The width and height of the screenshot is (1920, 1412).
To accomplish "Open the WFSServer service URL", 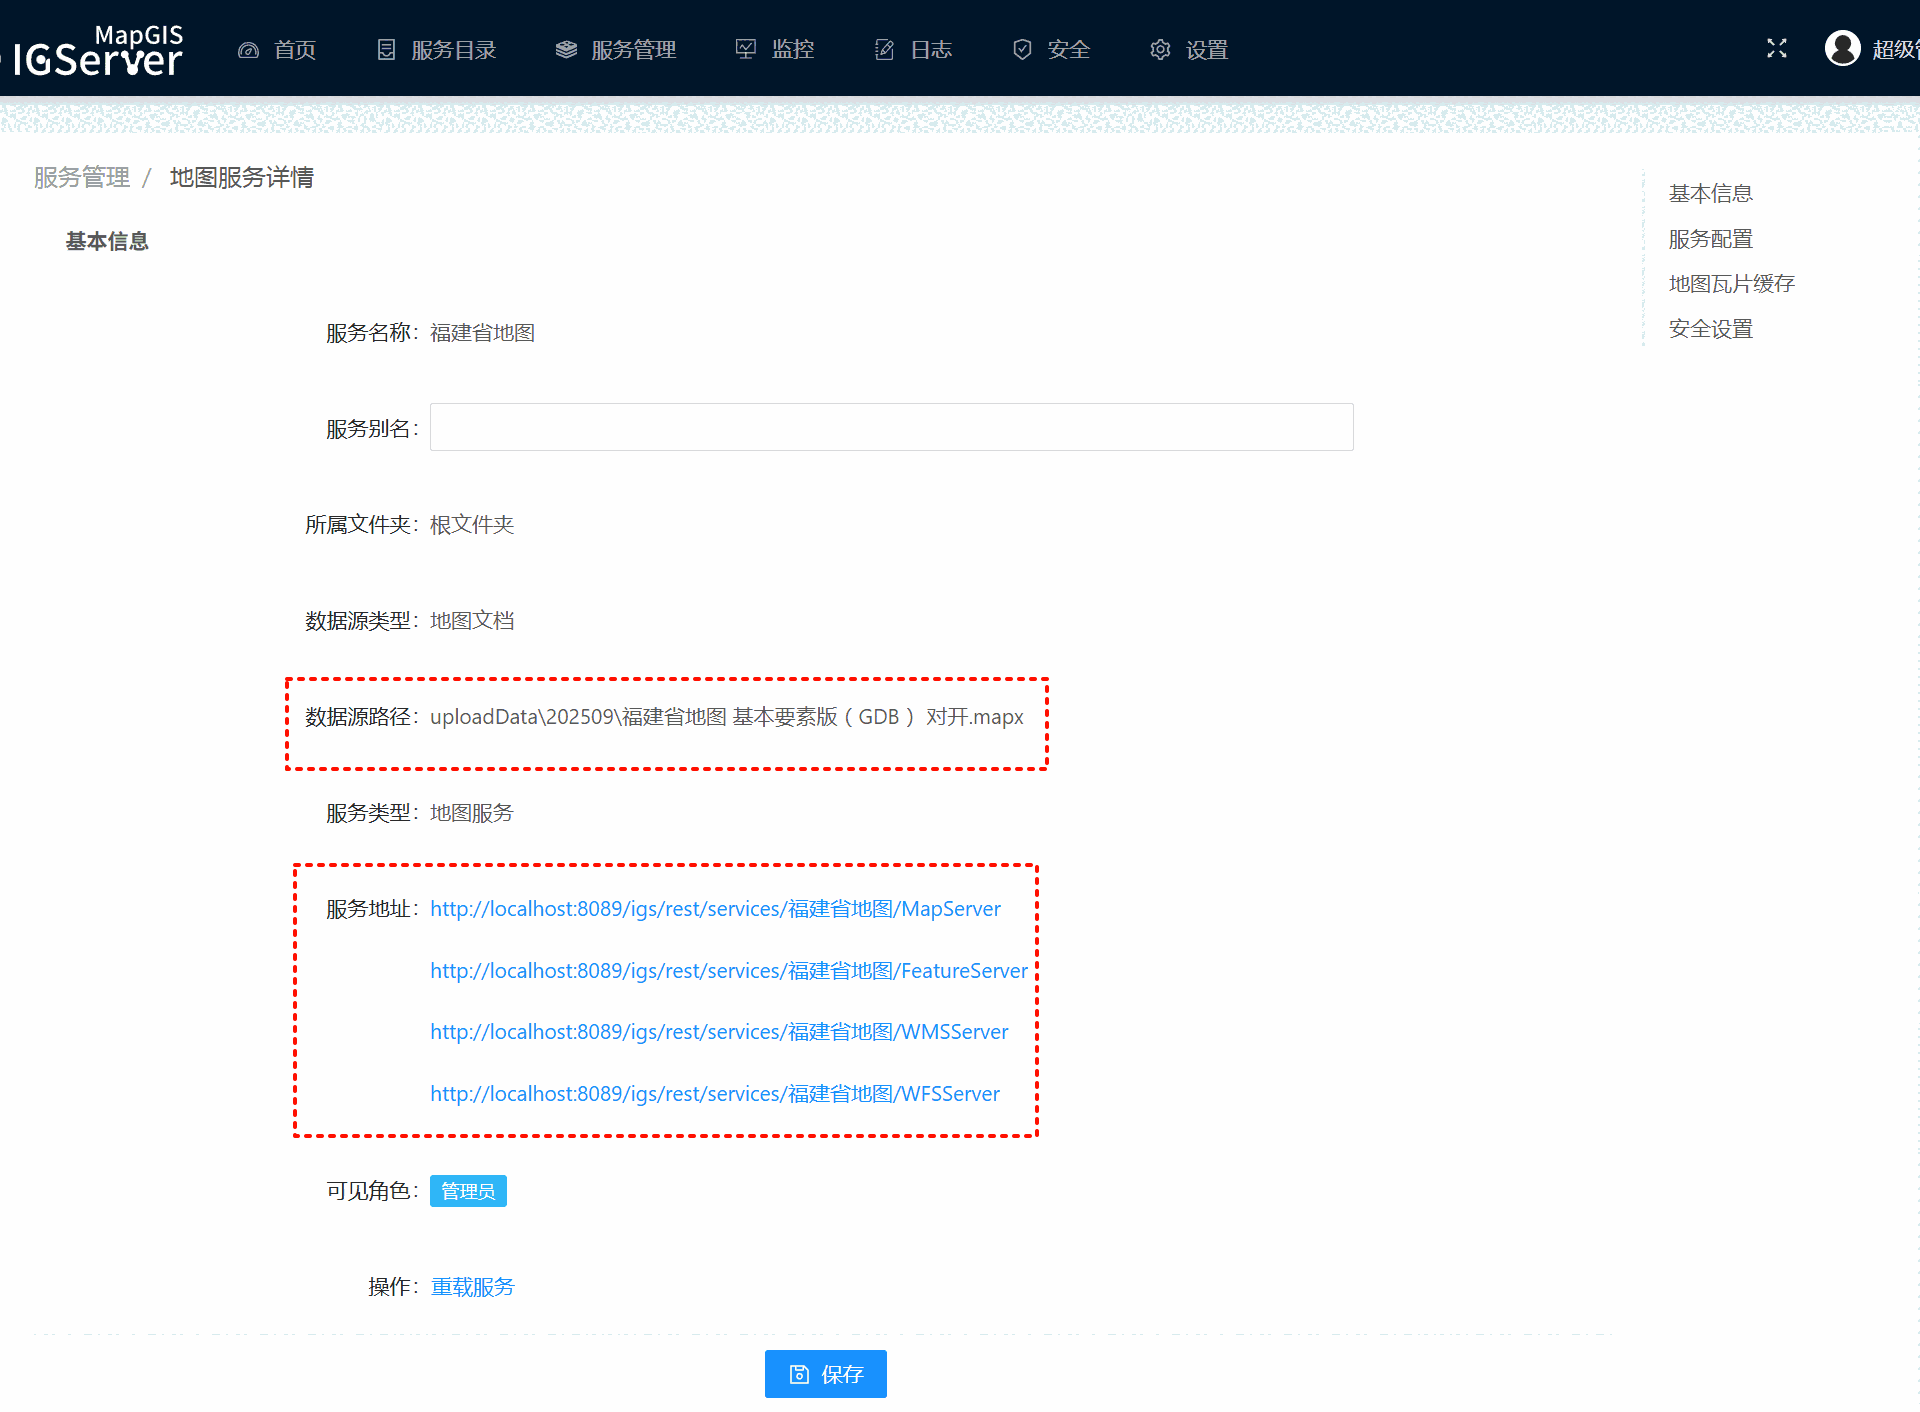I will point(714,1094).
